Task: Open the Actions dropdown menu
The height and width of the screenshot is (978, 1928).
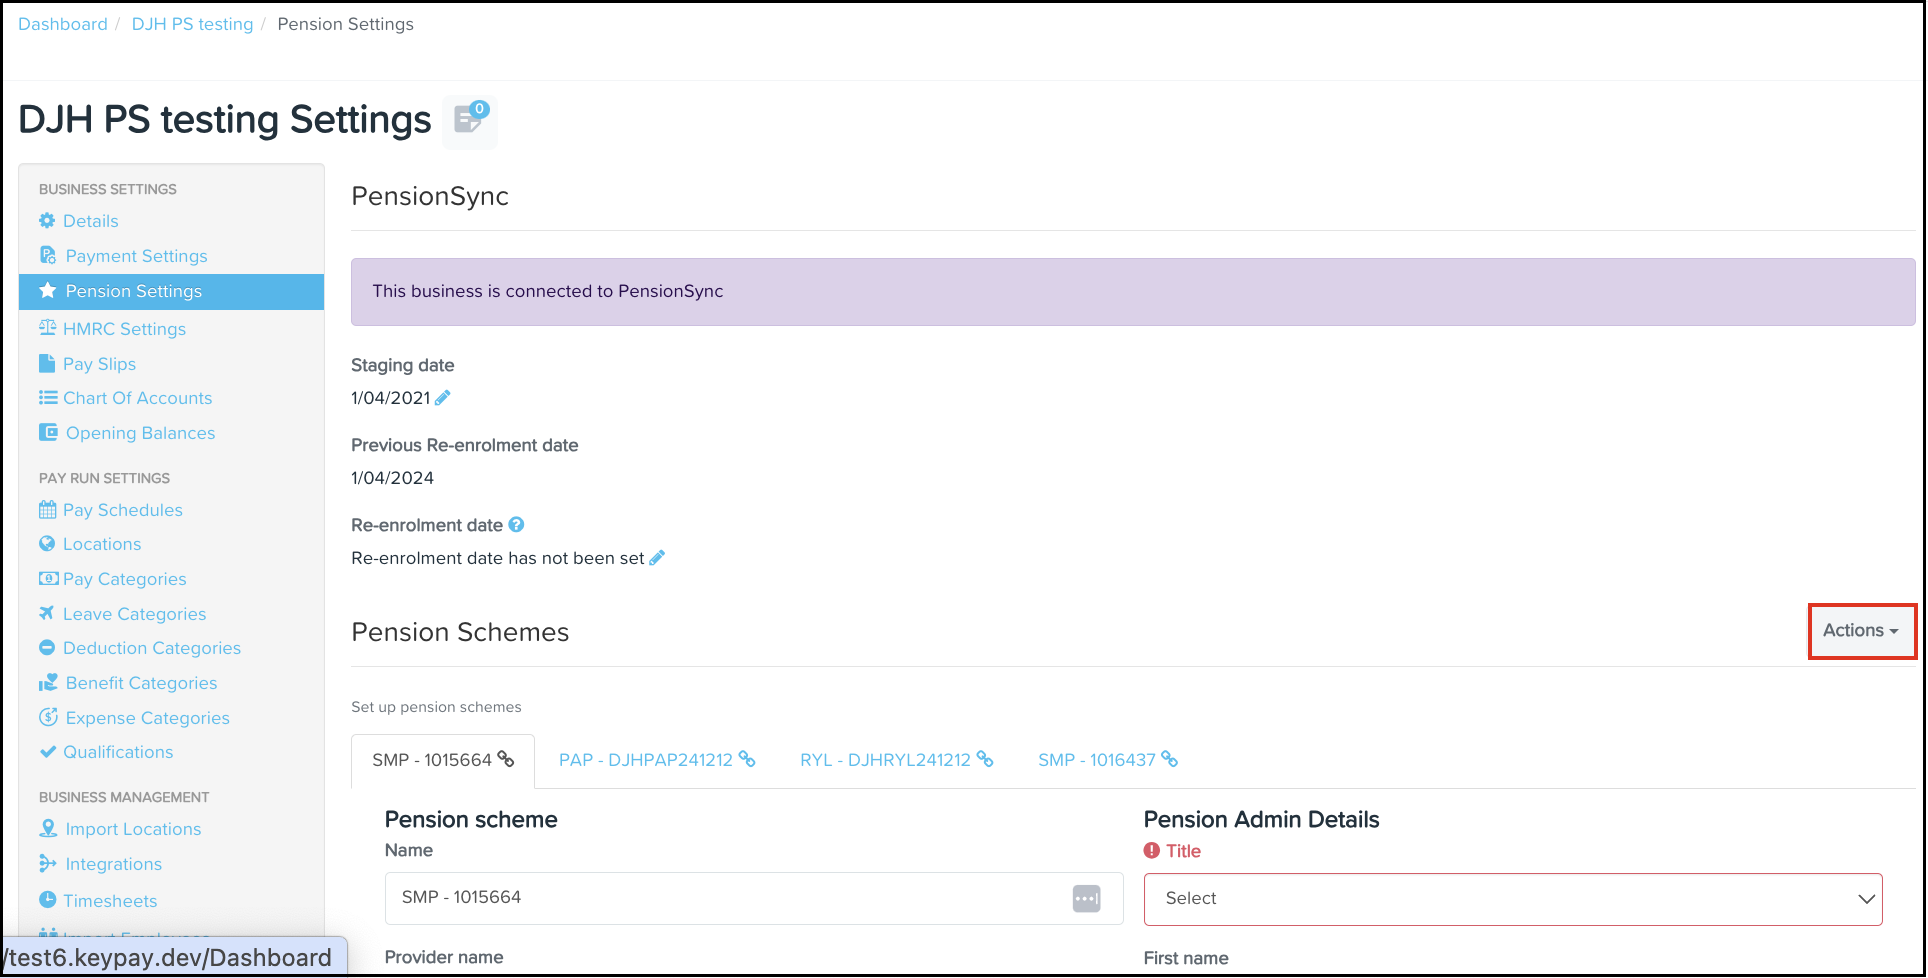Action: (1860, 631)
